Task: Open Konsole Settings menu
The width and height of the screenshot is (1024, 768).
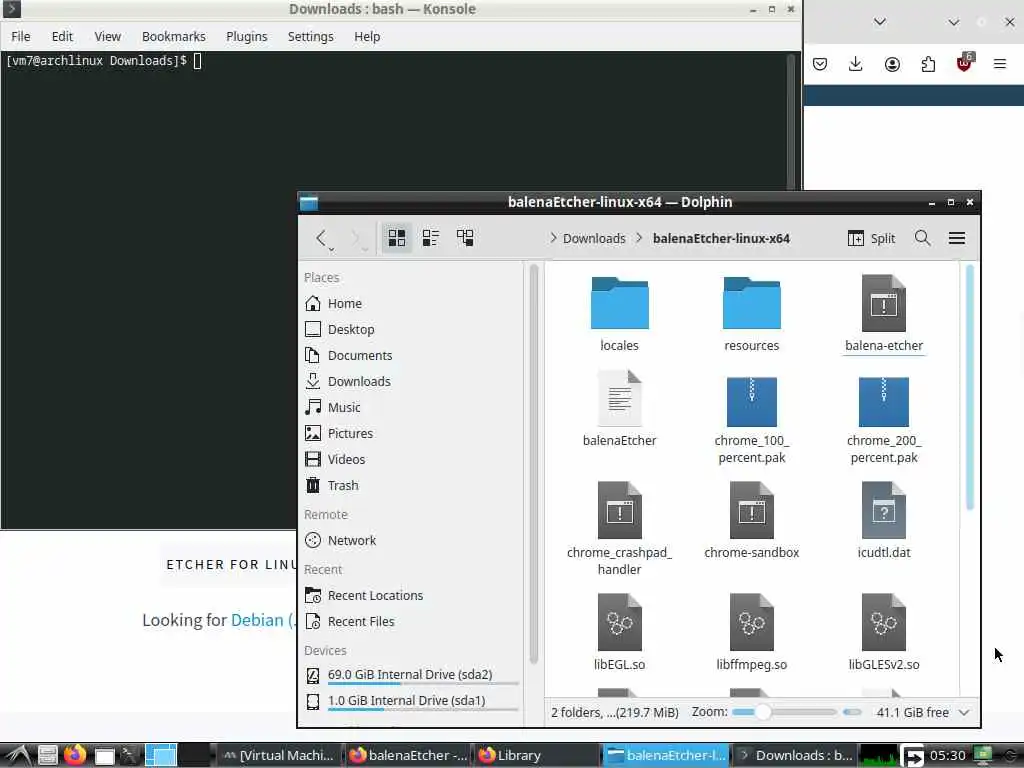Action: coord(310,37)
